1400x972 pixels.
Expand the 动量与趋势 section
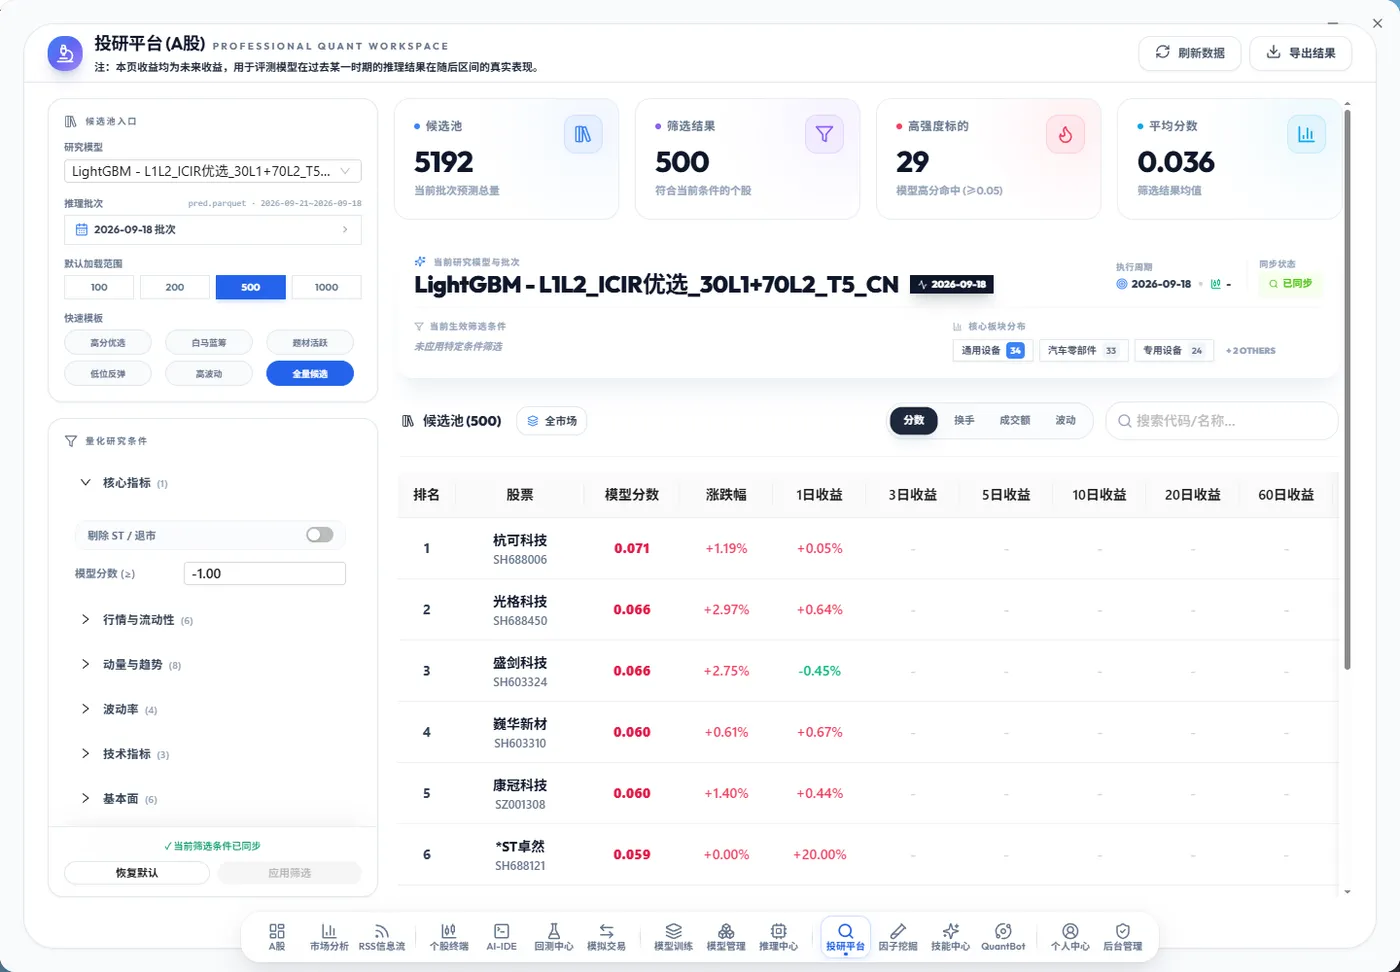[x=131, y=665]
